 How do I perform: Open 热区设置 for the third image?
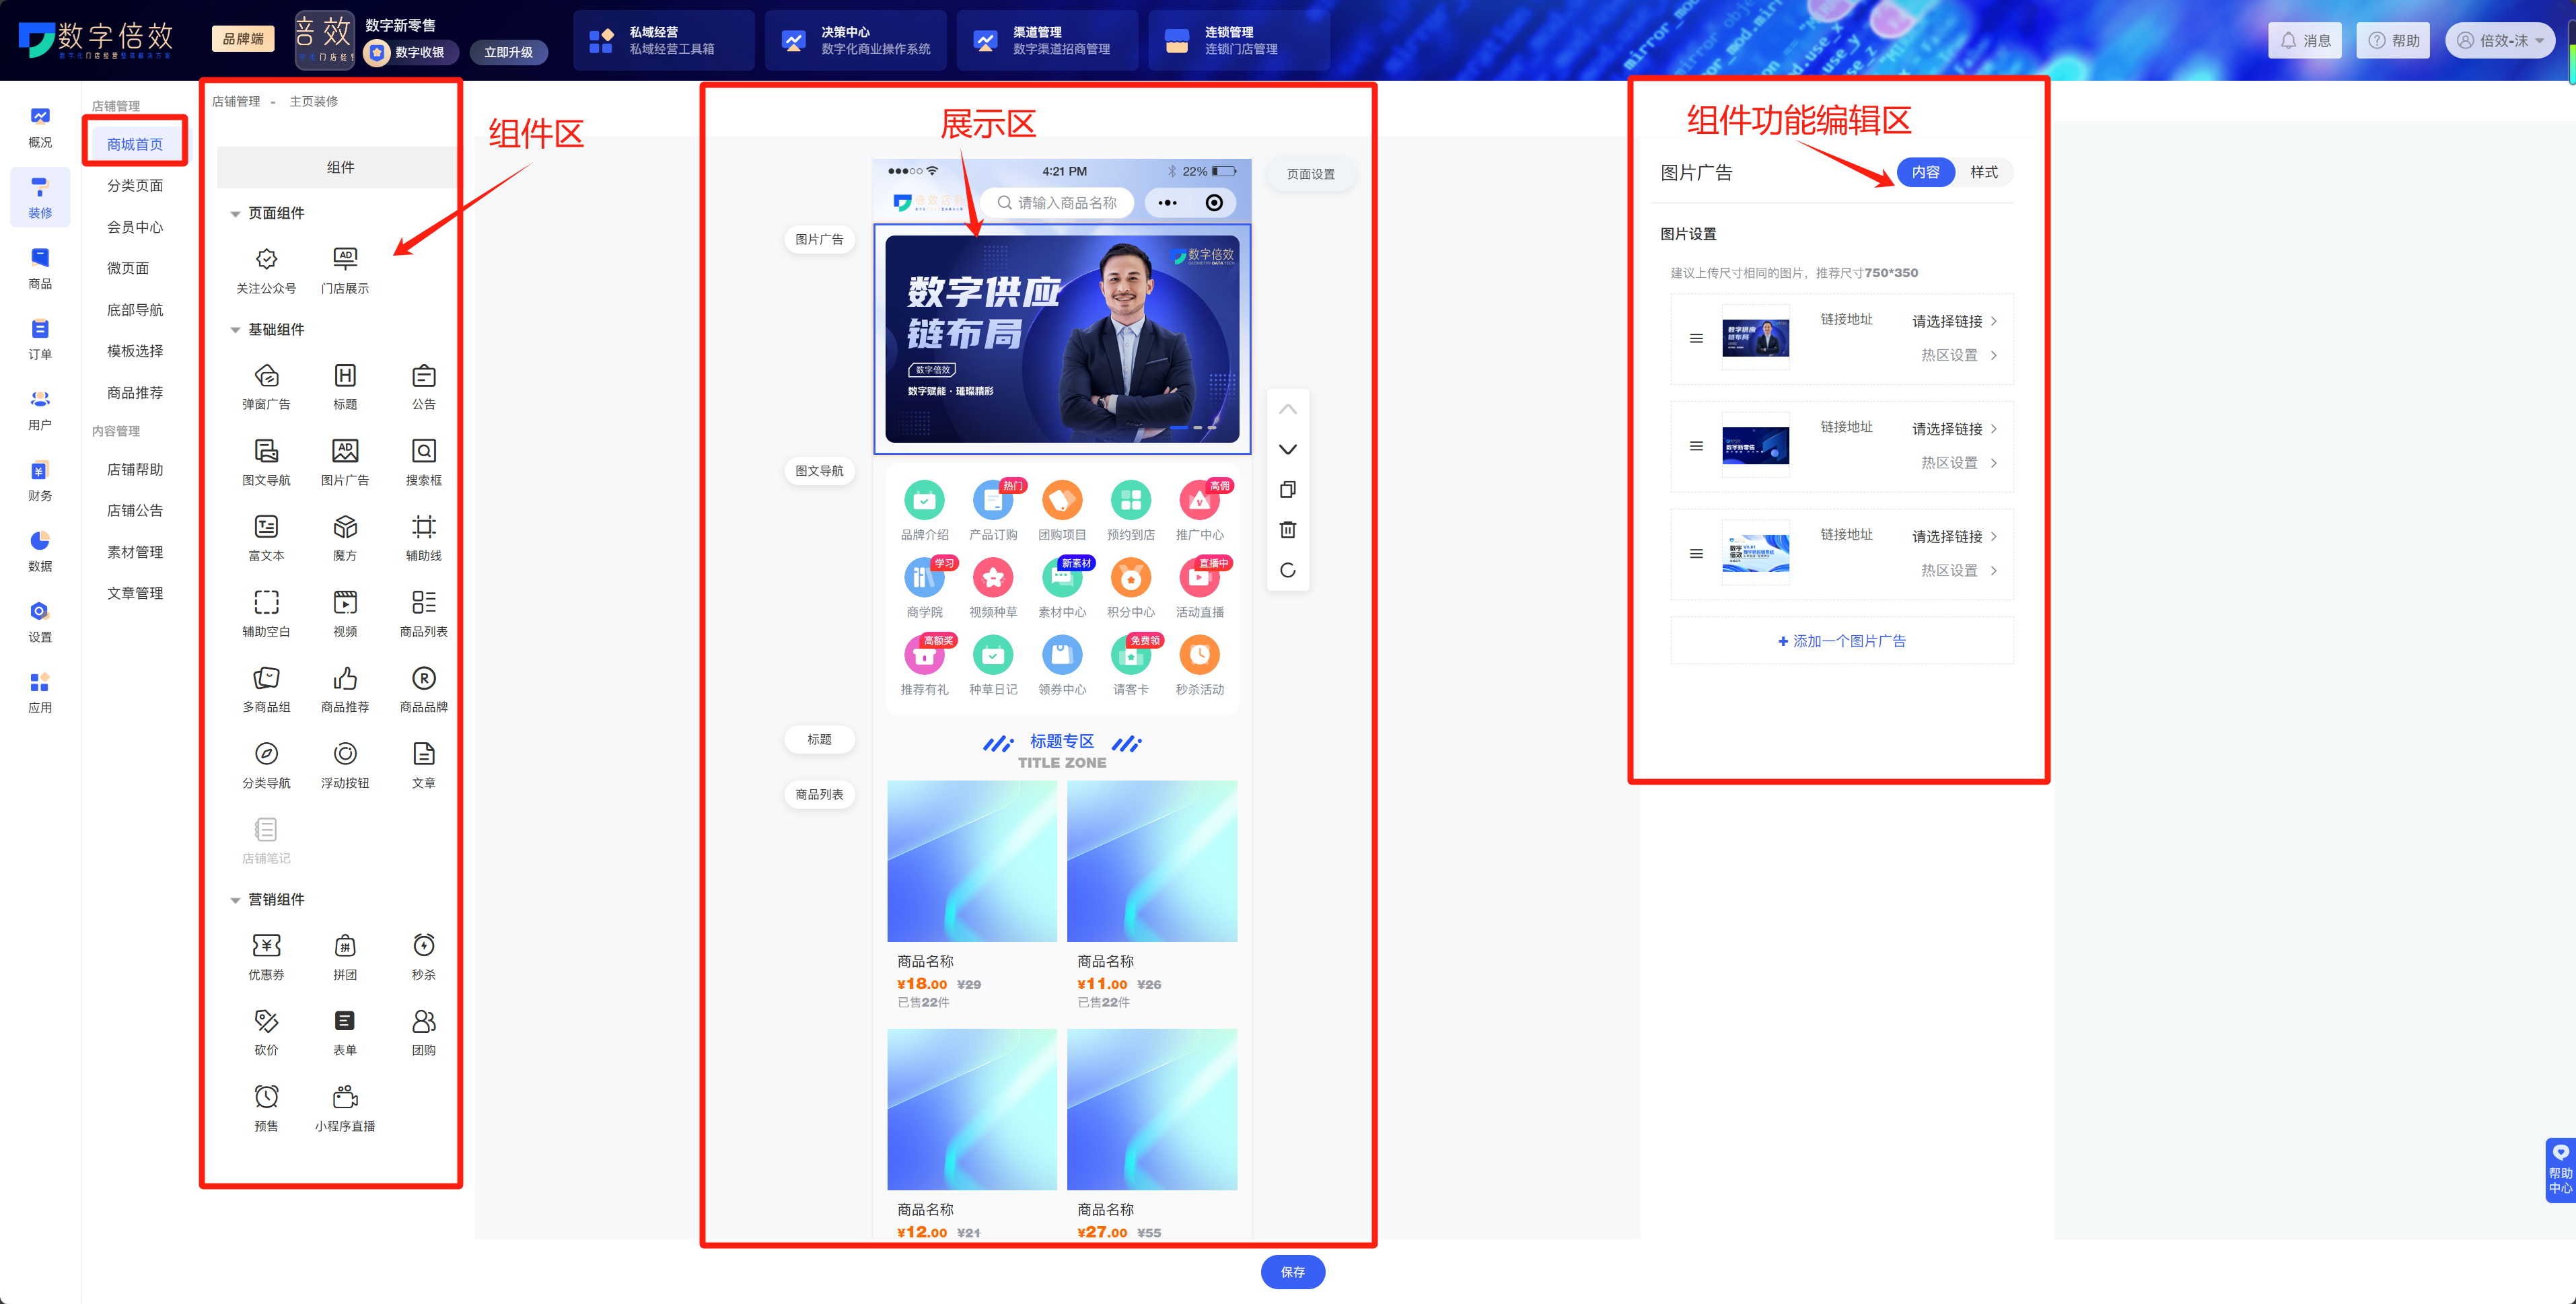pyautogui.click(x=1958, y=571)
